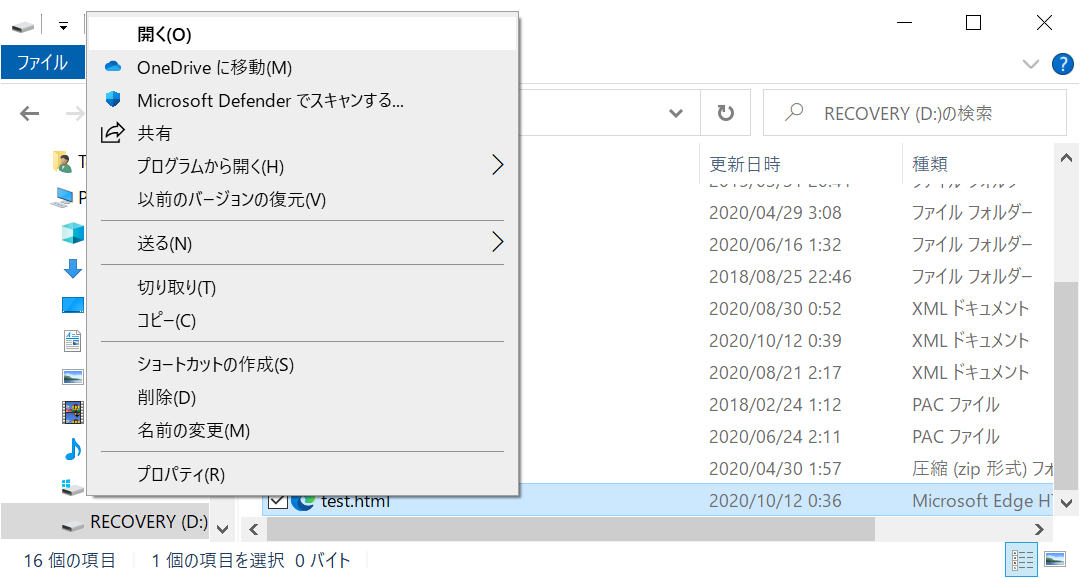Click Desktop icon in sidebar

click(72, 305)
